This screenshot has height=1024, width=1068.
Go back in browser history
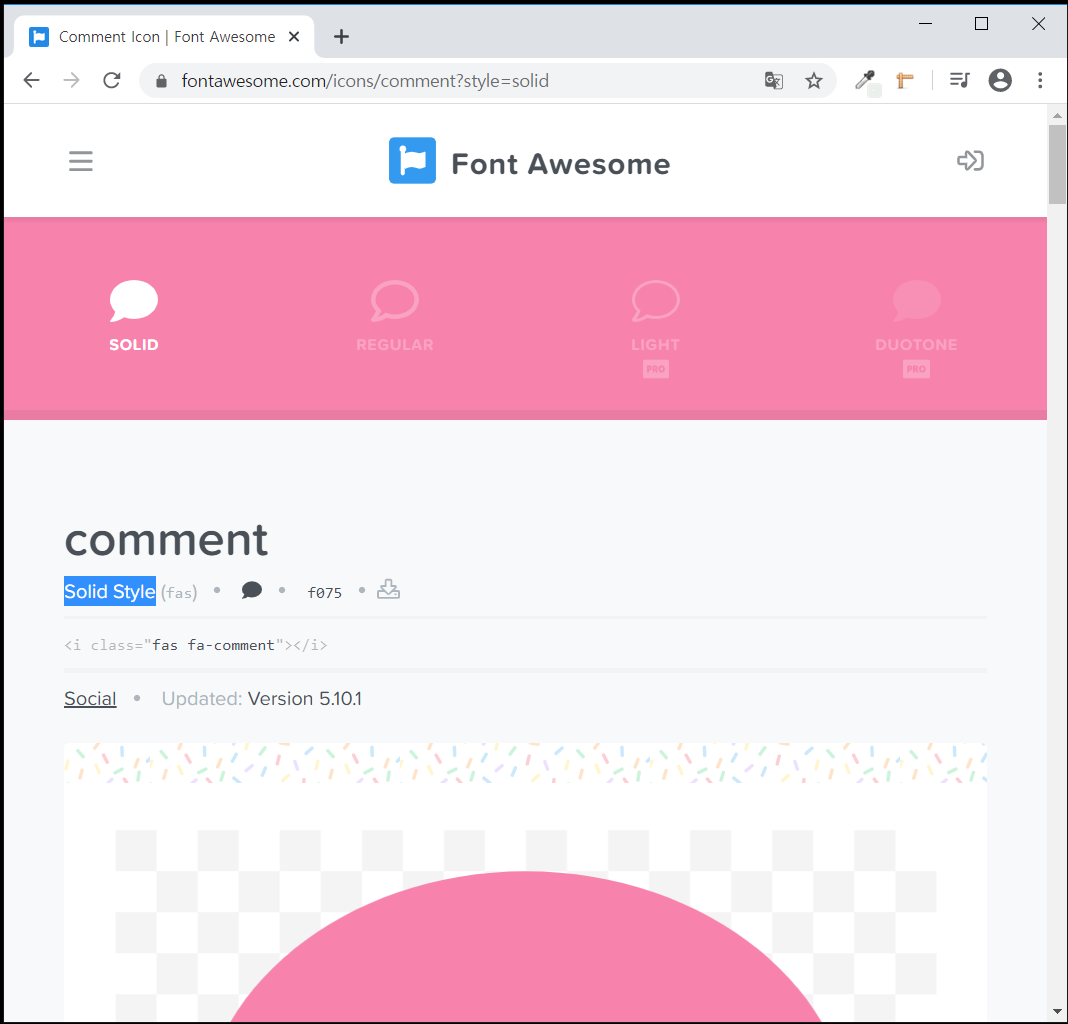[x=31, y=80]
